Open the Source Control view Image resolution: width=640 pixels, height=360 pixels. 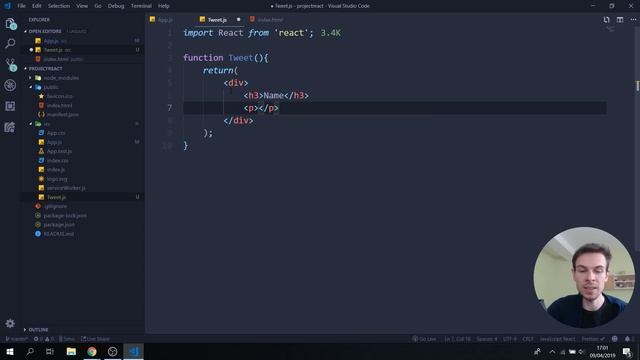(10, 64)
